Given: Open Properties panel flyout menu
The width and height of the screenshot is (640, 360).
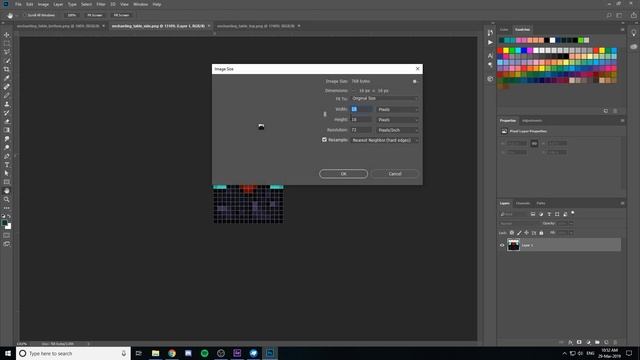Looking at the screenshot, I should 622,120.
